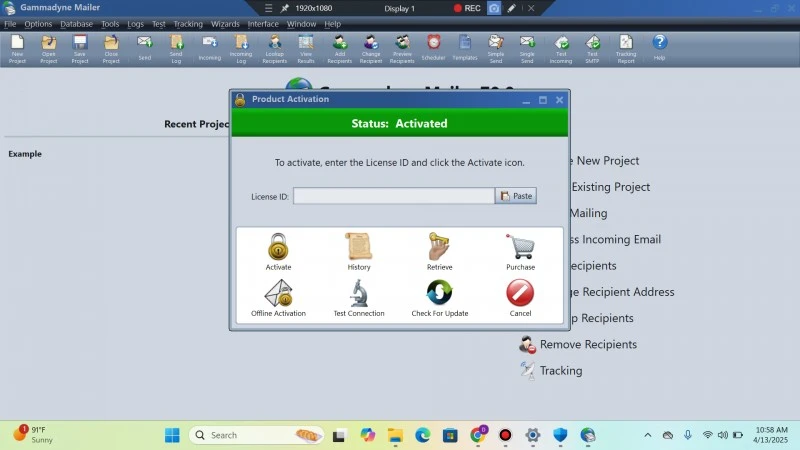Open the Database menu
800x450 pixels.
[76, 23]
